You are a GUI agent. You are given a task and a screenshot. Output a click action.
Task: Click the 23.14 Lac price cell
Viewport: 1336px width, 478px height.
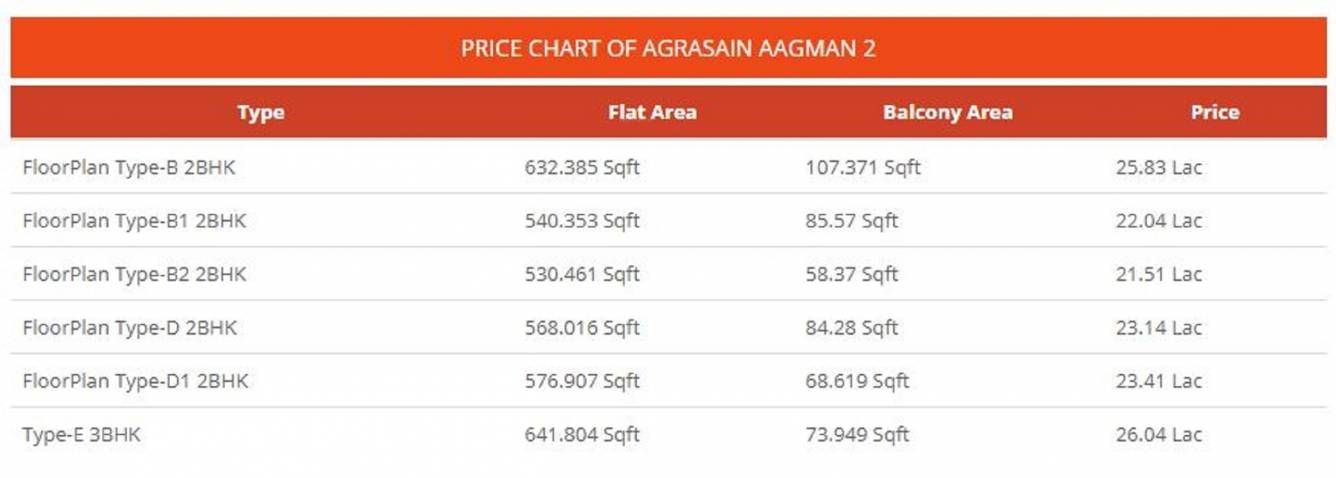click(1159, 328)
